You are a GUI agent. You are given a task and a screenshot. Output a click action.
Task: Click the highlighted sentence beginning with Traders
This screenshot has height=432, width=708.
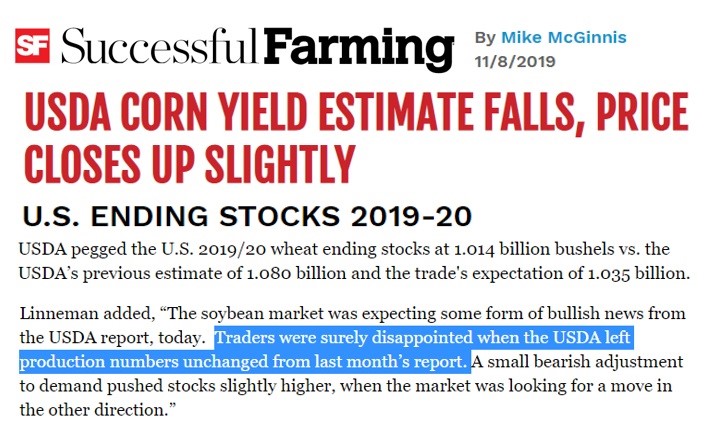tap(324, 350)
